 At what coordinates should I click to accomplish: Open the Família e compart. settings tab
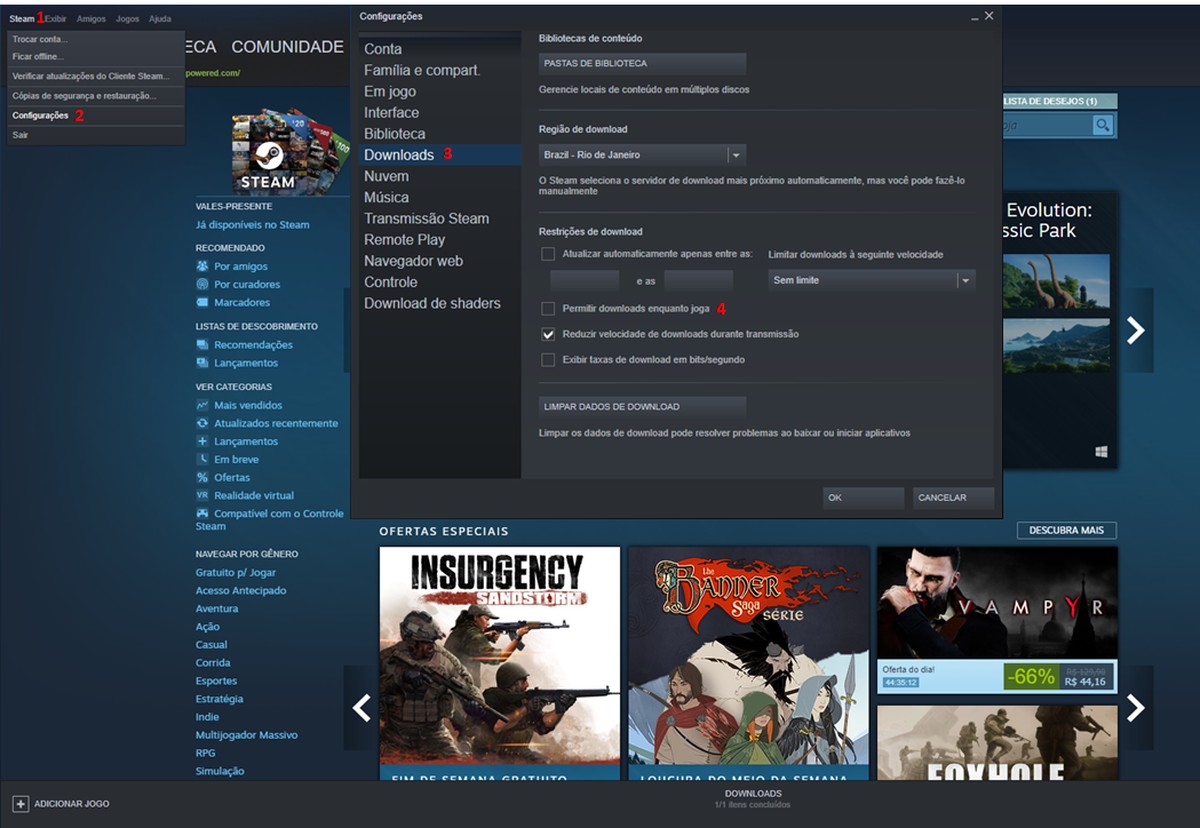pos(440,70)
